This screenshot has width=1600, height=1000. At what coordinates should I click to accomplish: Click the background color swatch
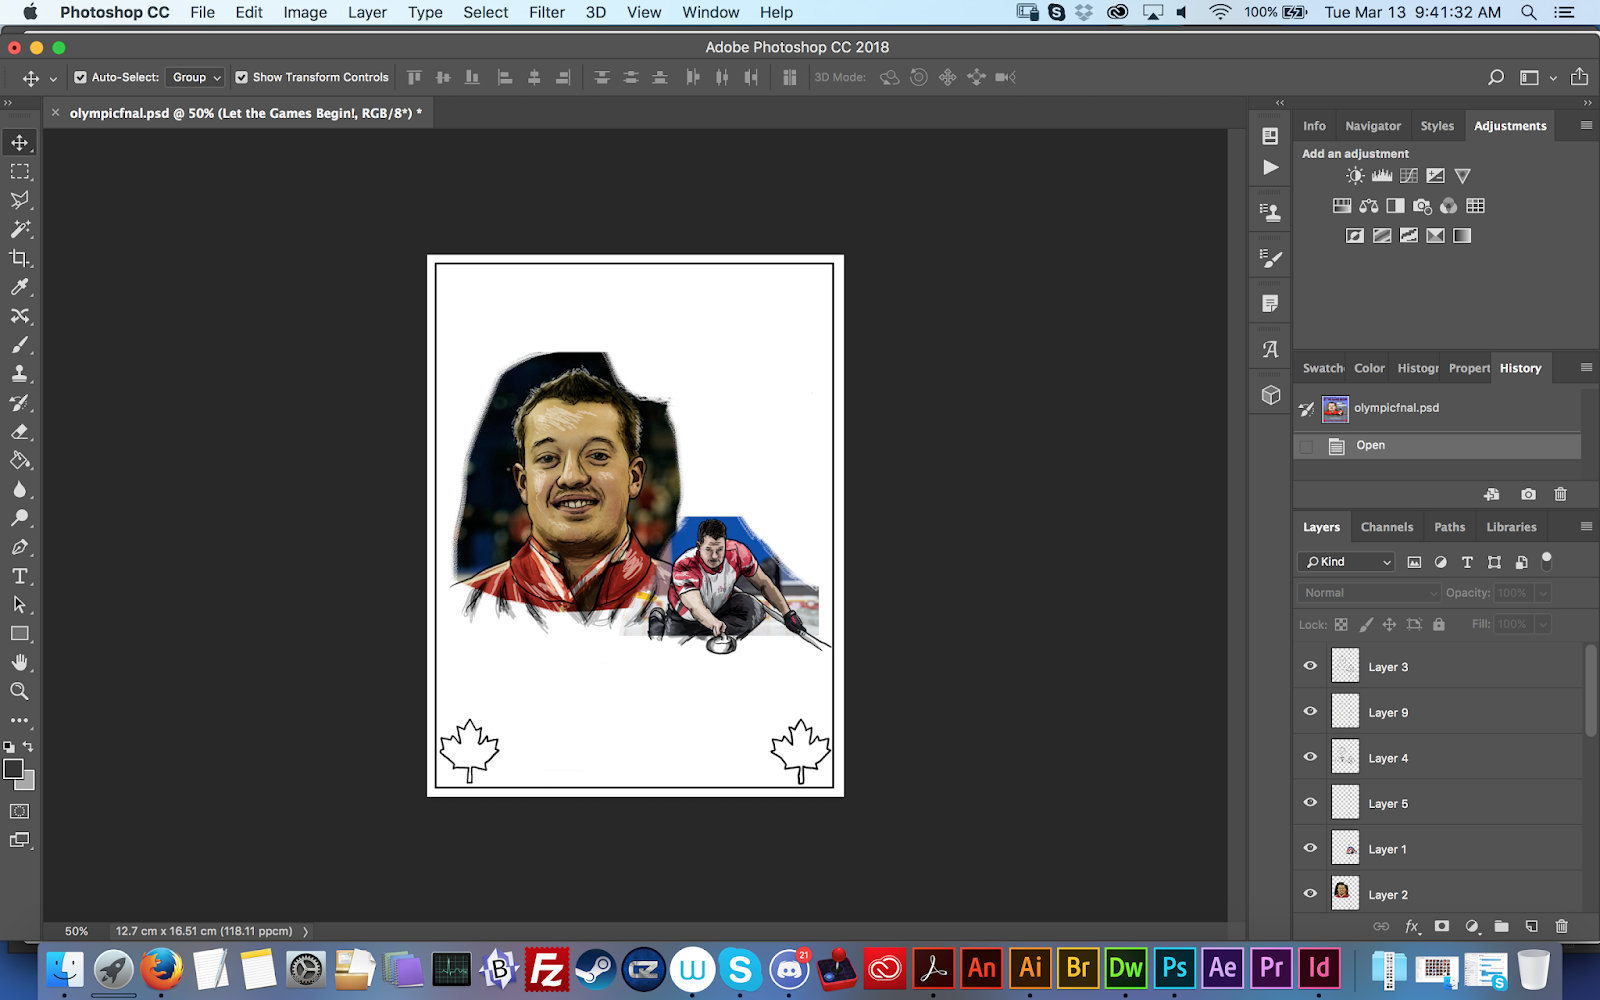tap(27, 782)
